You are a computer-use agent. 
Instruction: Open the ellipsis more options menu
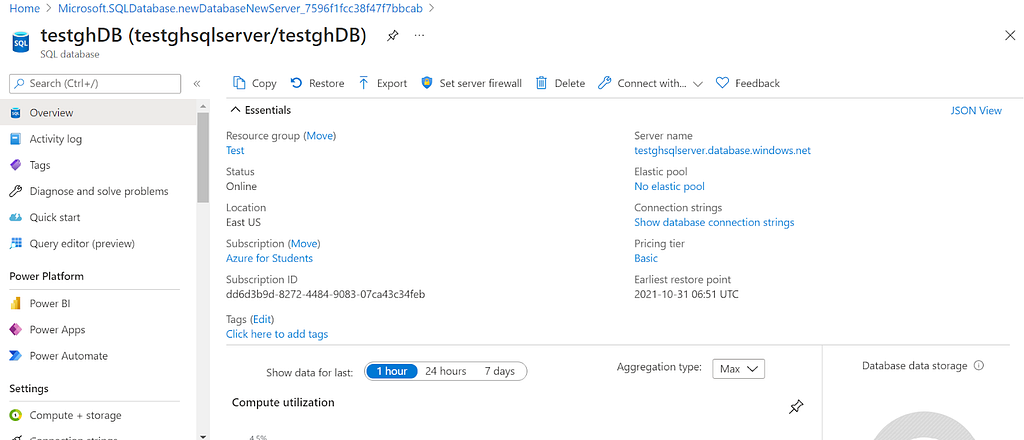(419, 35)
